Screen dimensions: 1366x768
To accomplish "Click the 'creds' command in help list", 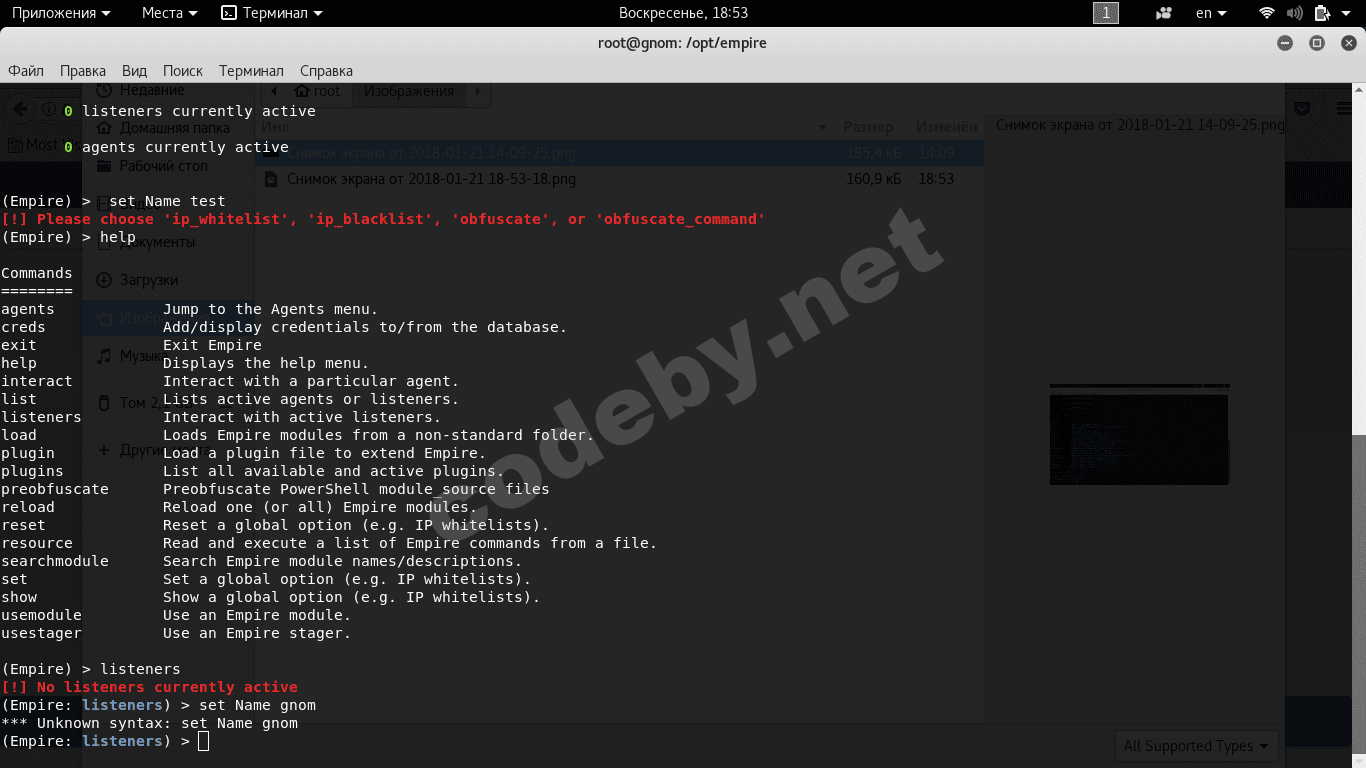I will pos(23,327).
